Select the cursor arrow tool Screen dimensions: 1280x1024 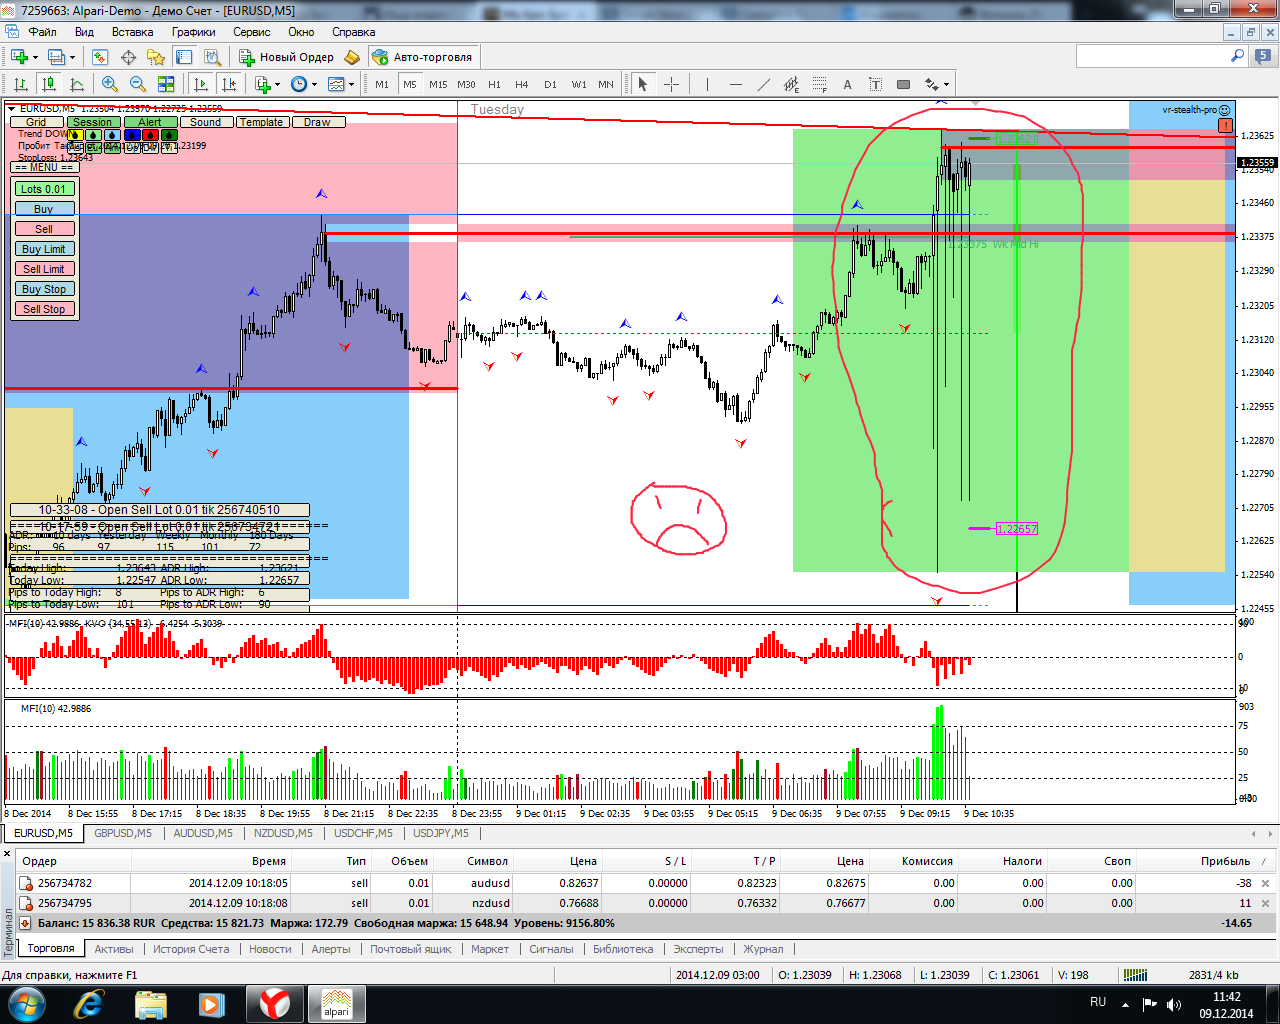643,84
